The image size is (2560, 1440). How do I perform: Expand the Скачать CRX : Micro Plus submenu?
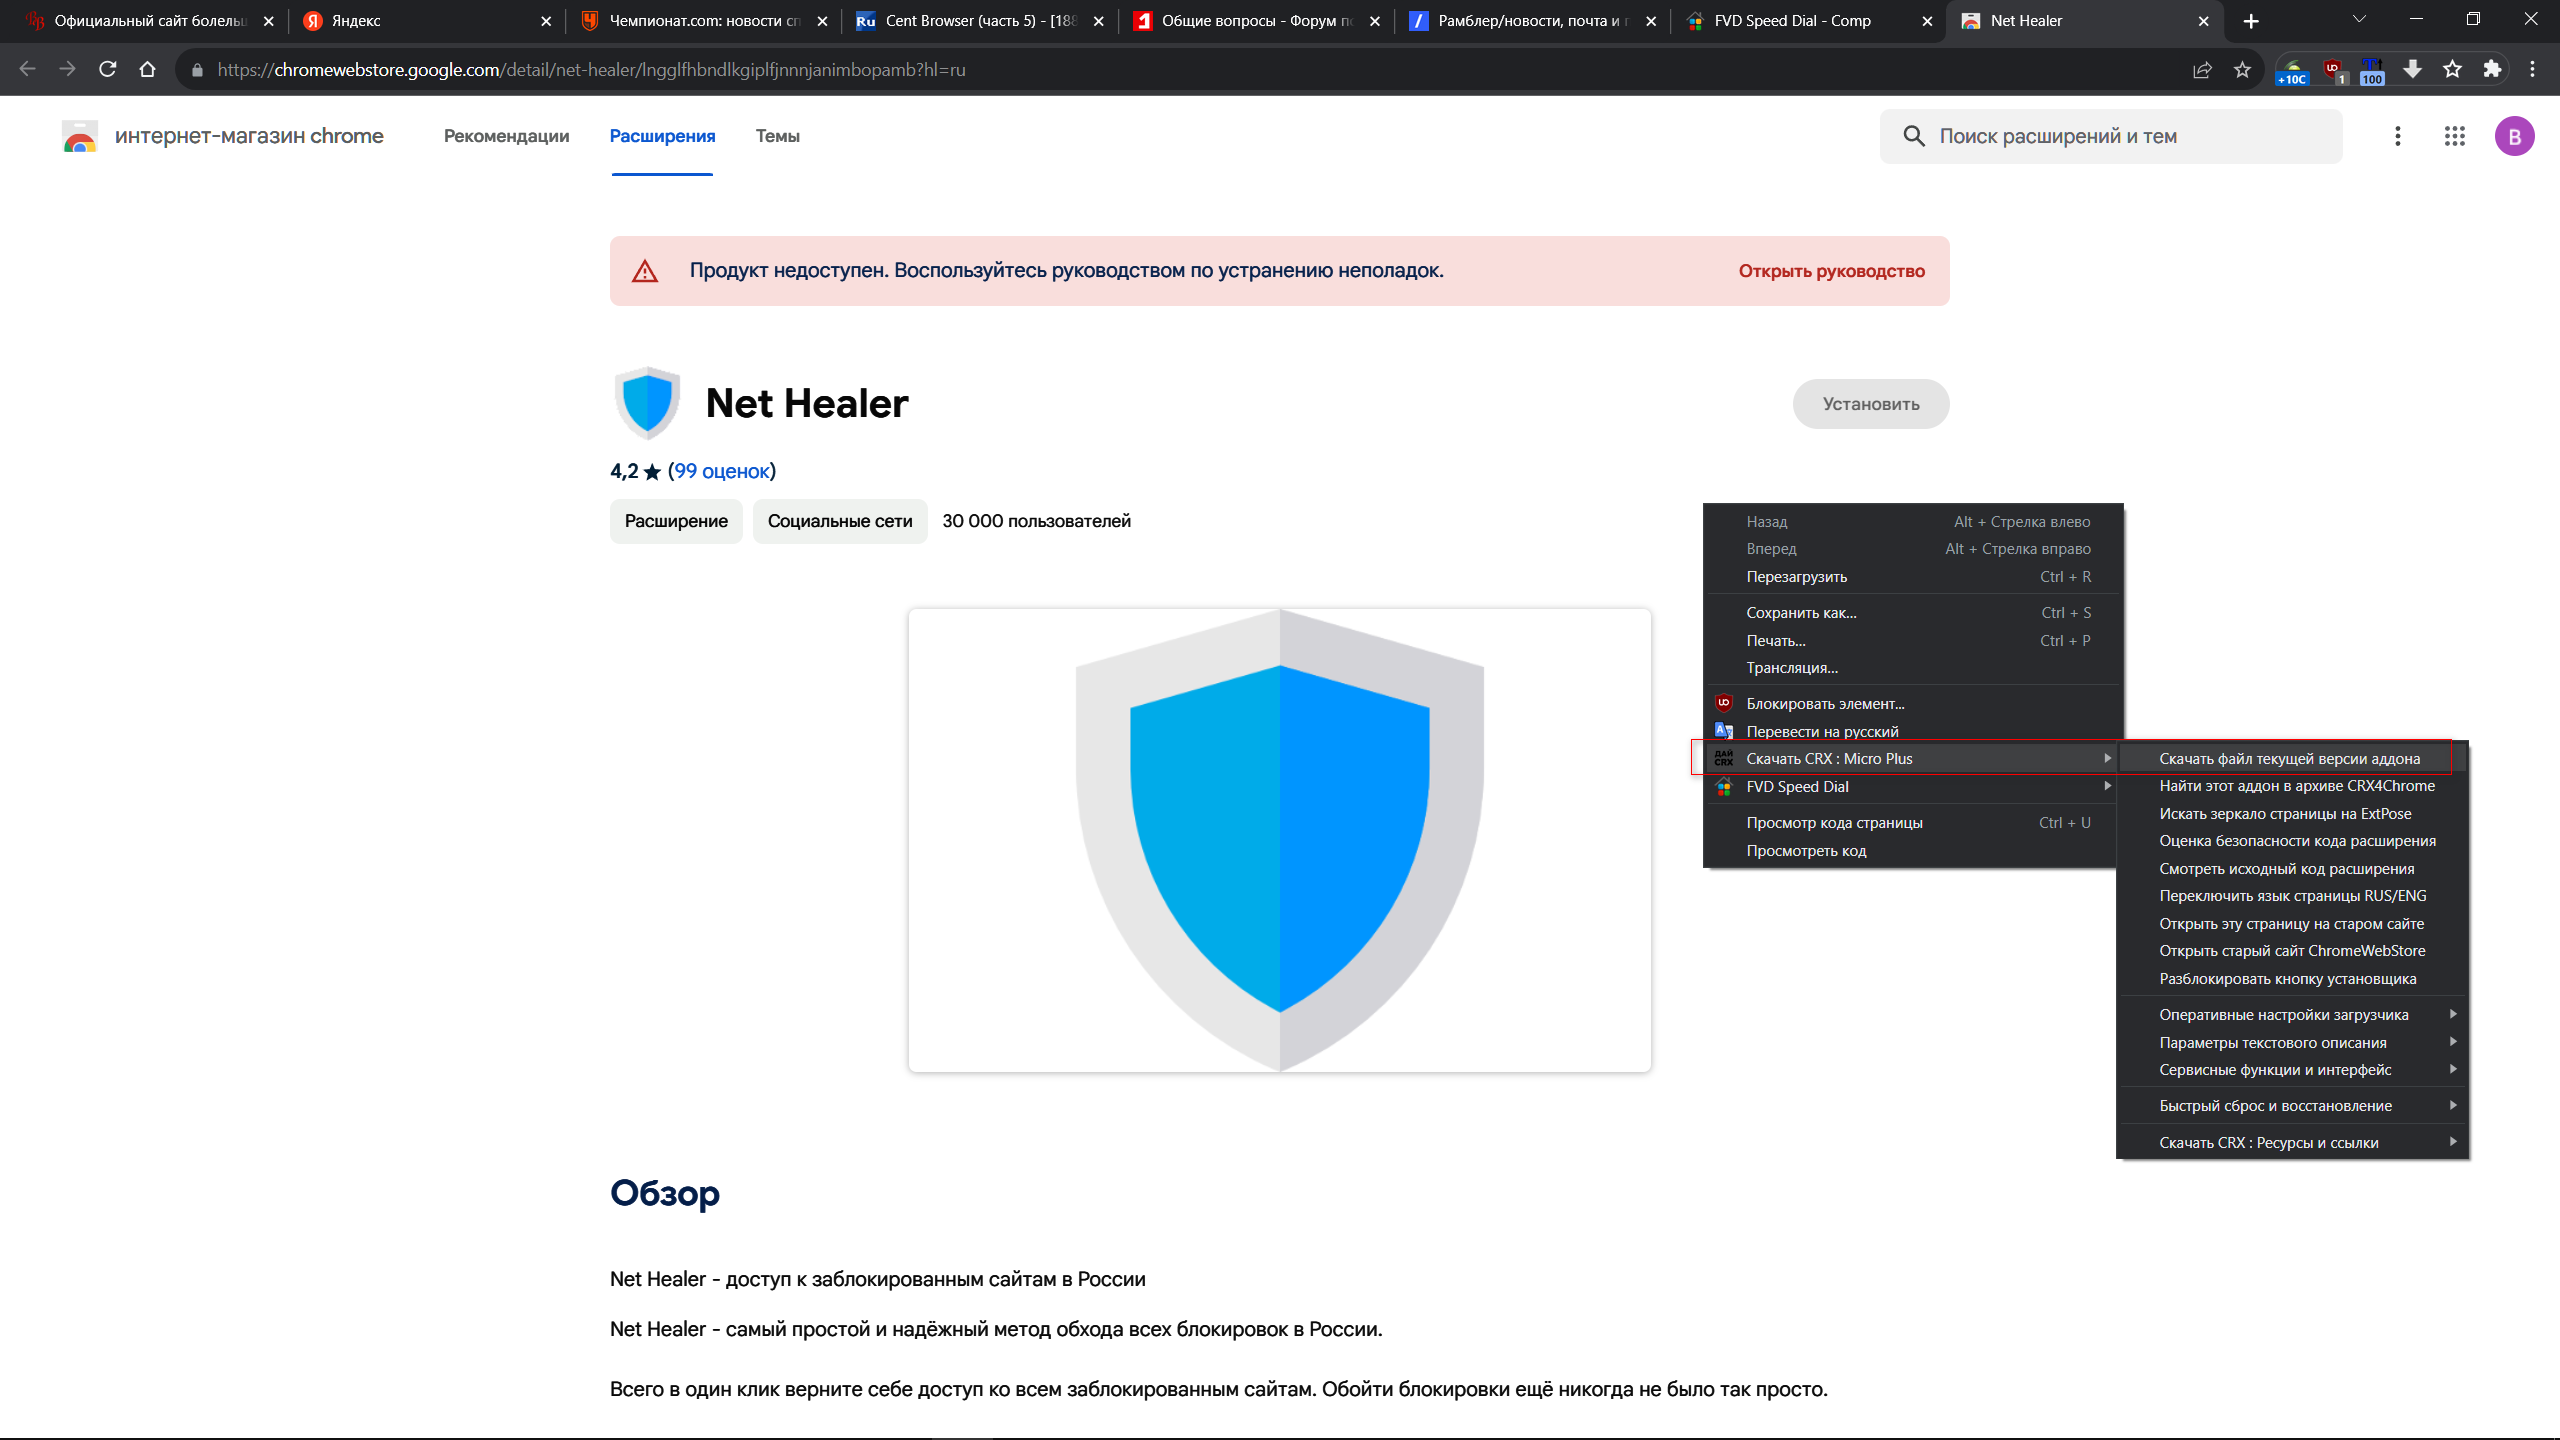coord(1912,759)
